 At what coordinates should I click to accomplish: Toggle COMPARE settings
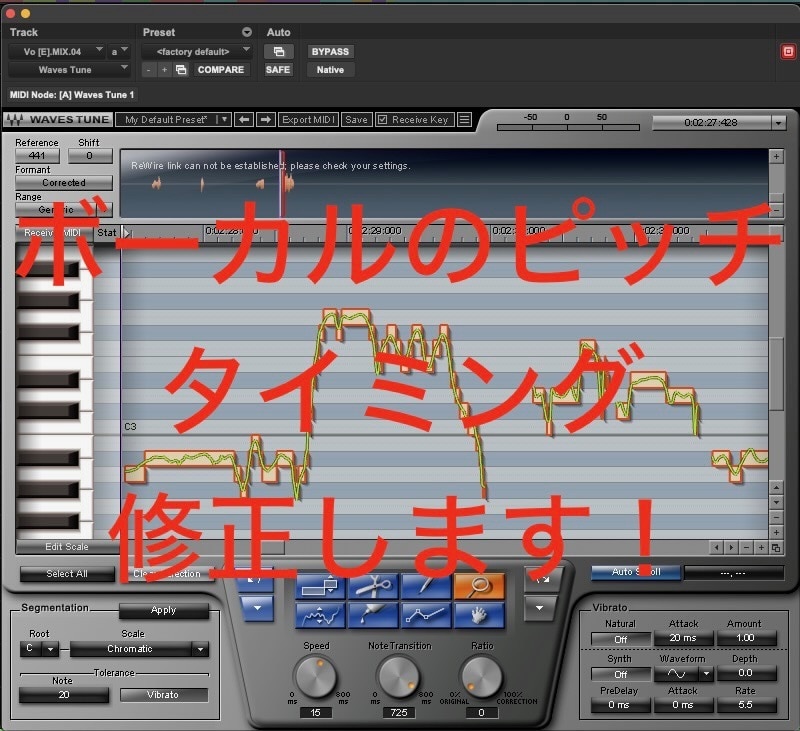click(x=221, y=69)
